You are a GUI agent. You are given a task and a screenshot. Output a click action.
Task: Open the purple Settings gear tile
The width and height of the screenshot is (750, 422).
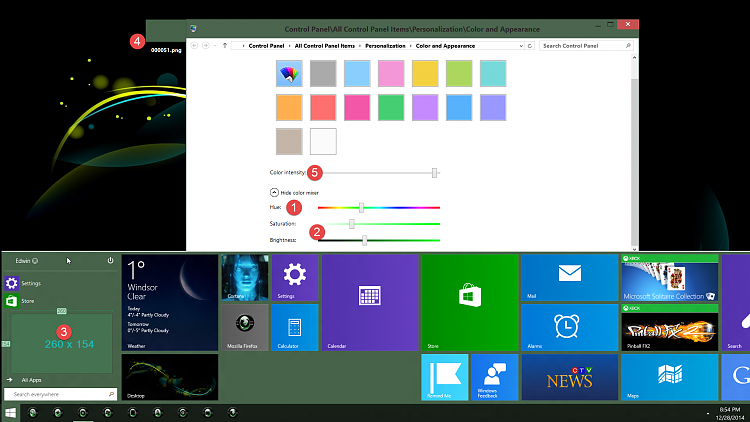pyautogui.click(x=295, y=278)
